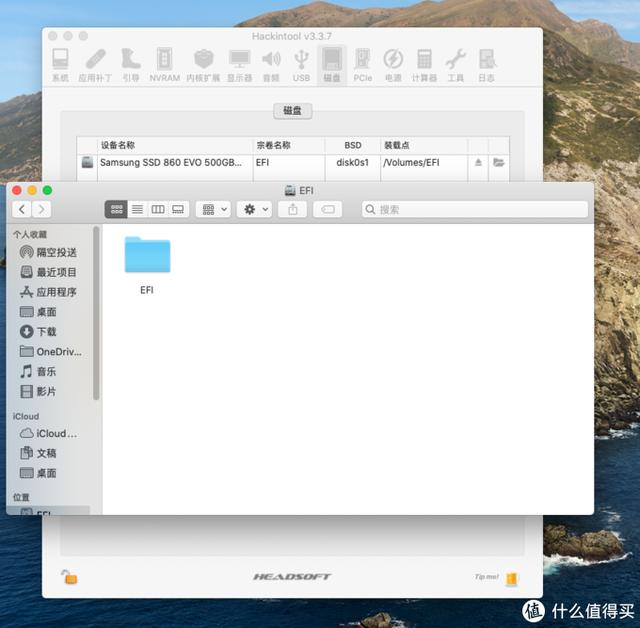Open 桌面 under 个人收藏 in sidebar
Screen dimensions: 640x628
[x=38, y=312]
